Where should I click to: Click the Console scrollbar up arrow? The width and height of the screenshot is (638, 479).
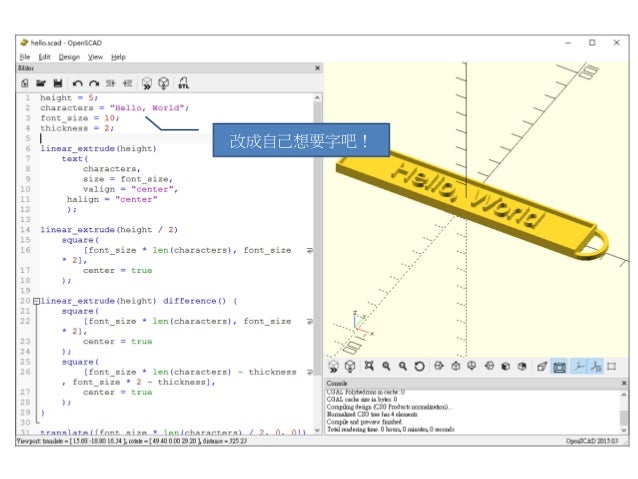pos(624,394)
